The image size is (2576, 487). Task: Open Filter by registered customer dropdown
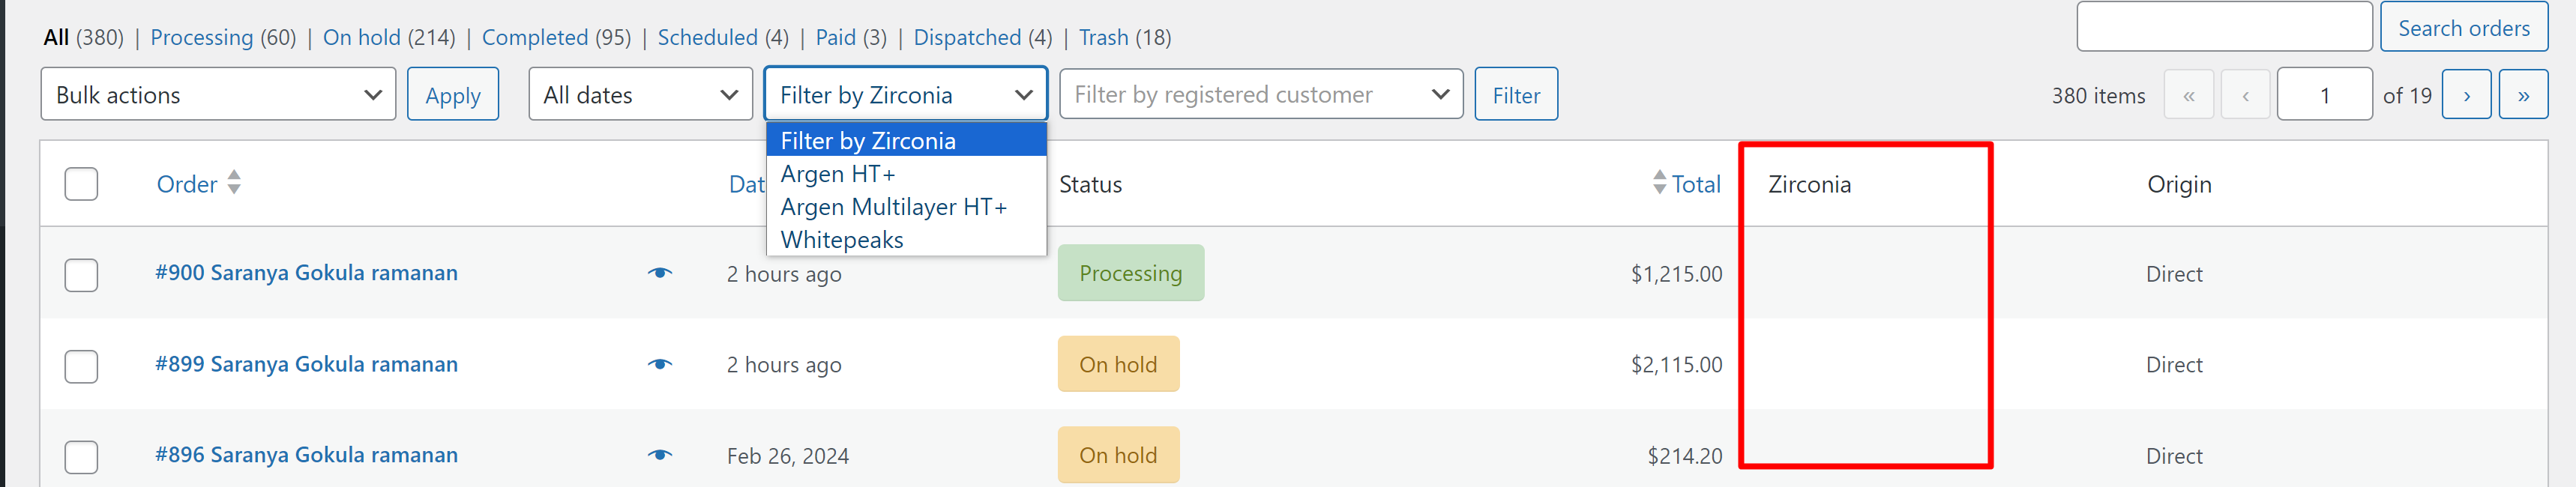point(1260,95)
